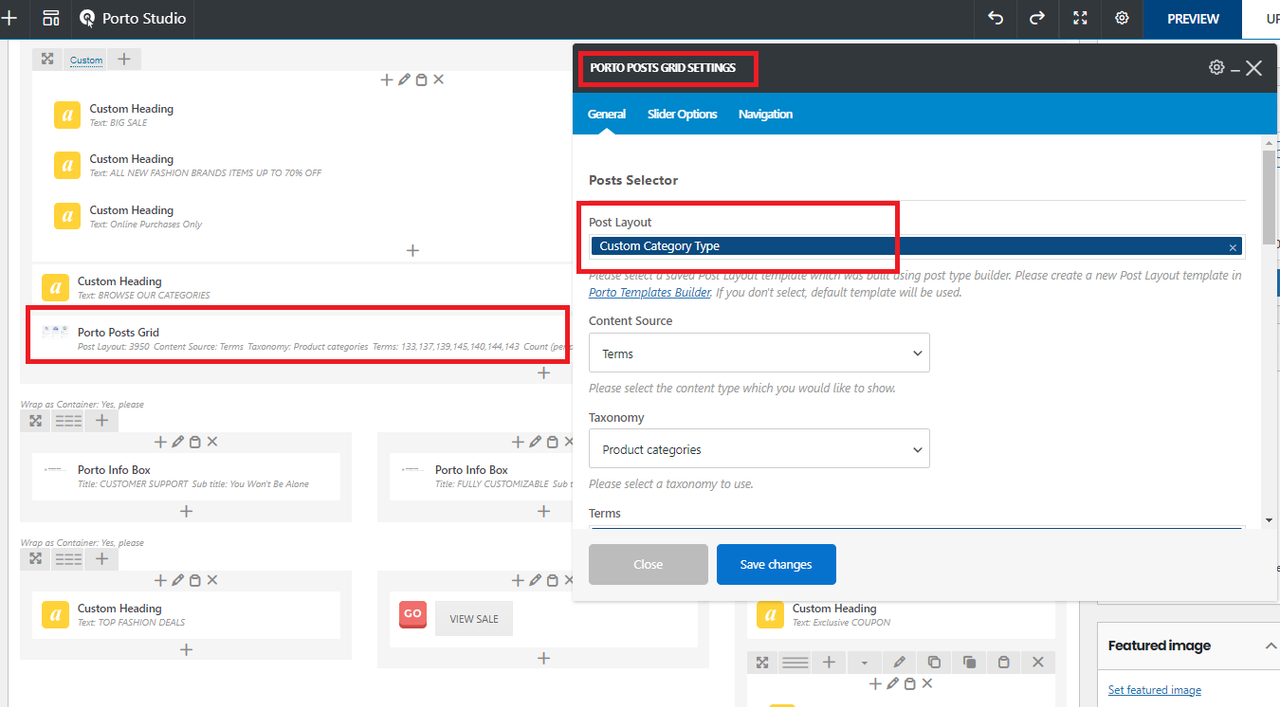Click move handle icon beside Custom row label
This screenshot has height=707, width=1280.
point(47,59)
